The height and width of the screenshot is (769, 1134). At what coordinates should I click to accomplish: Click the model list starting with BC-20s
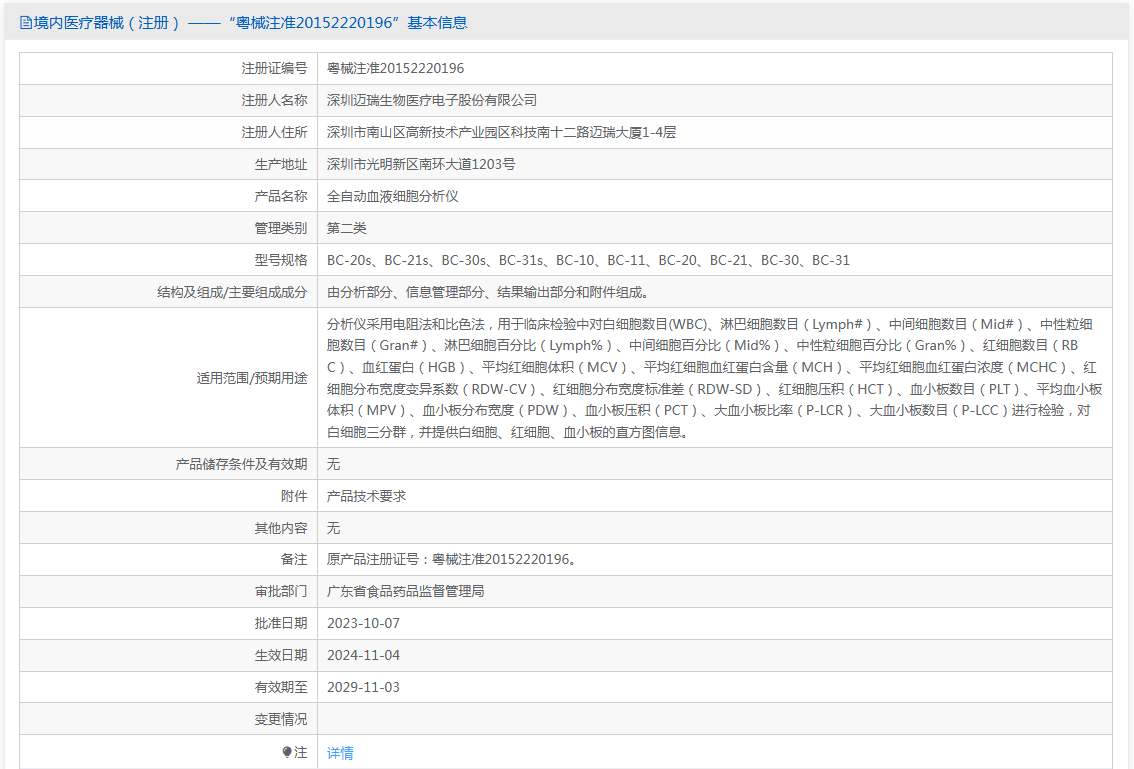(588, 260)
